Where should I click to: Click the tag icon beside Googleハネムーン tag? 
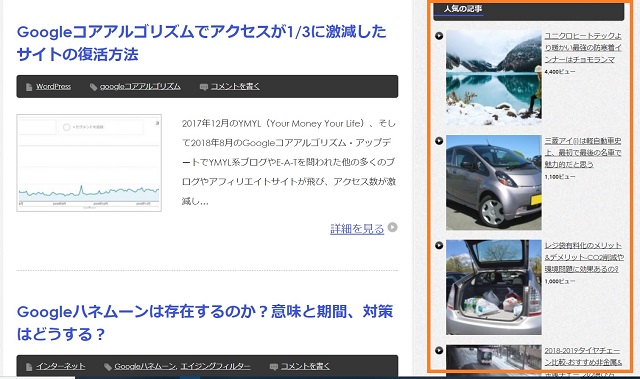pyautogui.click(x=108, y=367)
